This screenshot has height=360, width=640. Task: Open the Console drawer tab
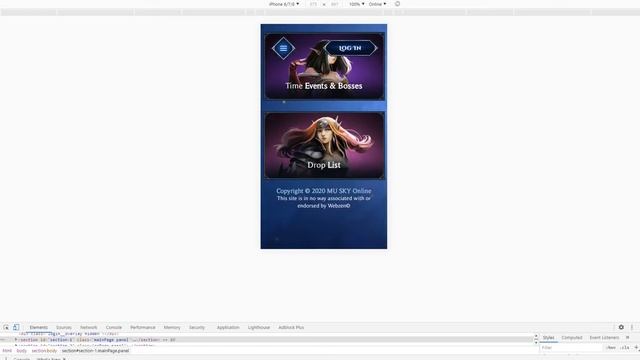point(22,359)
